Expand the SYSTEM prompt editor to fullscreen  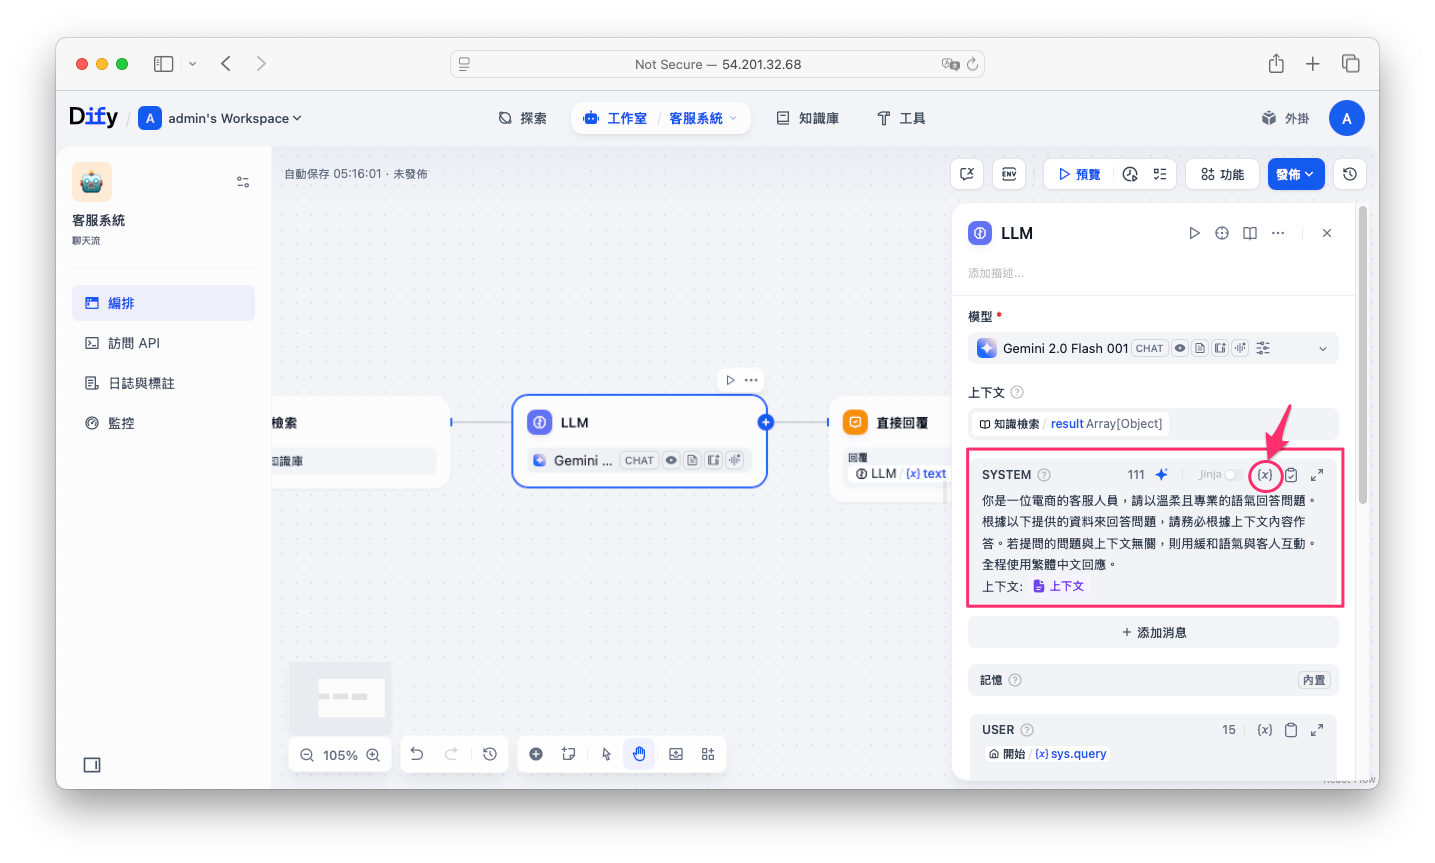[1317, 475]
